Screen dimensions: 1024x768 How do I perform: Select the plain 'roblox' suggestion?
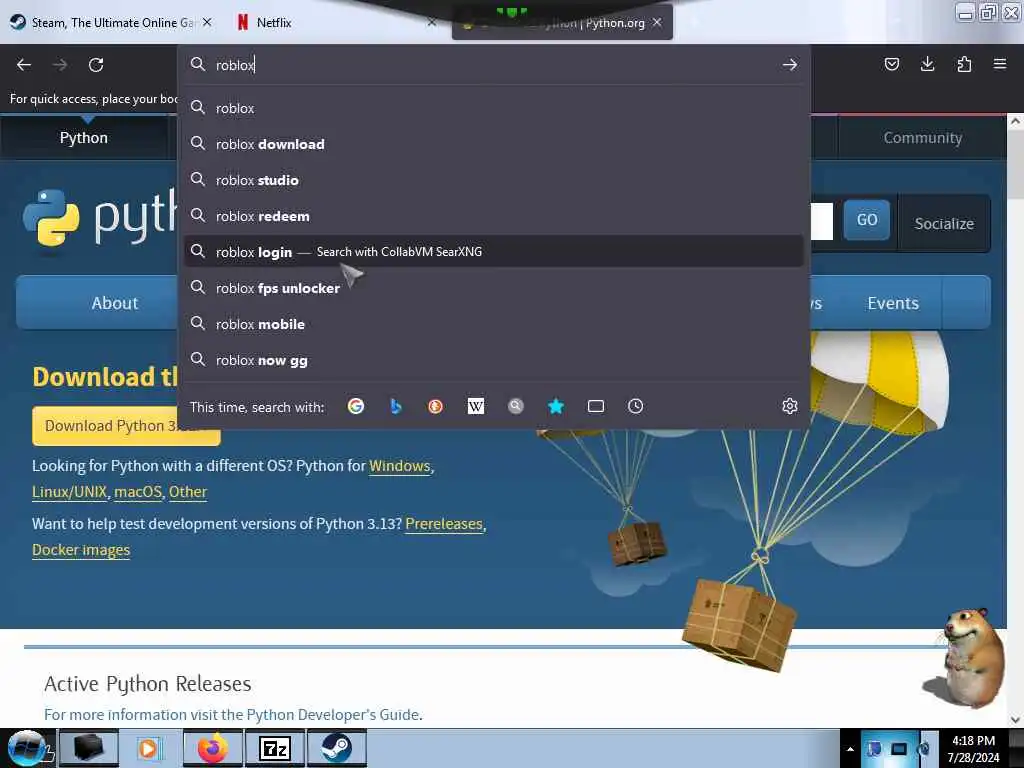[494, 108]
